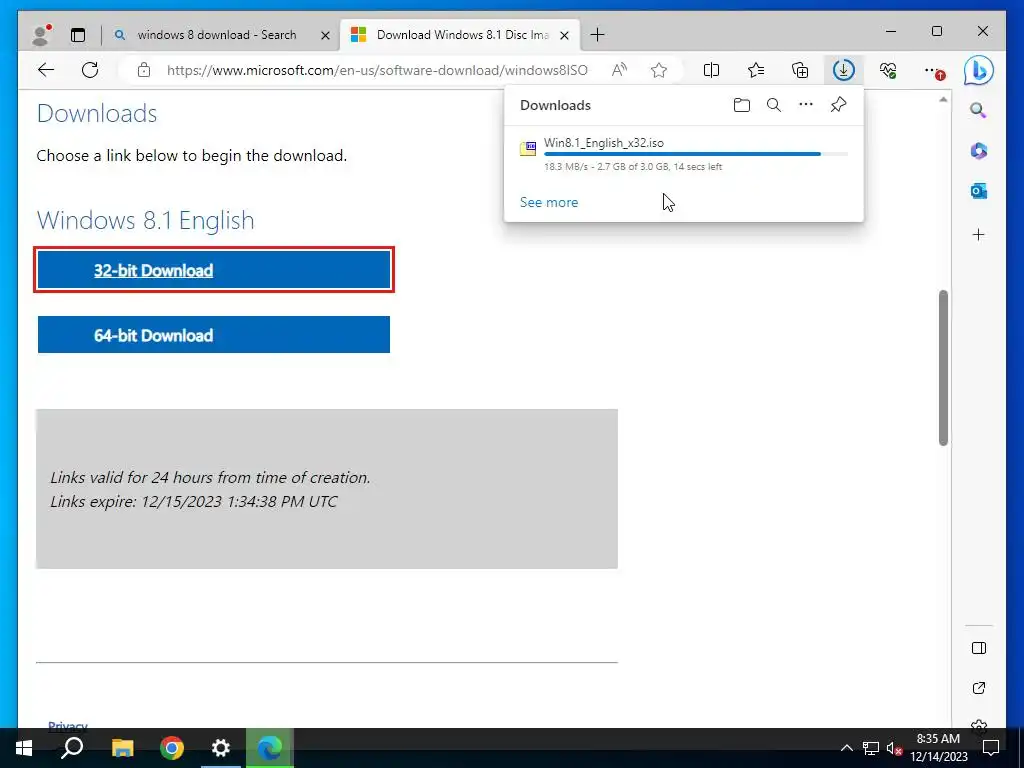
Task: Add a sidebar app with plus
Action: (978, 234)
